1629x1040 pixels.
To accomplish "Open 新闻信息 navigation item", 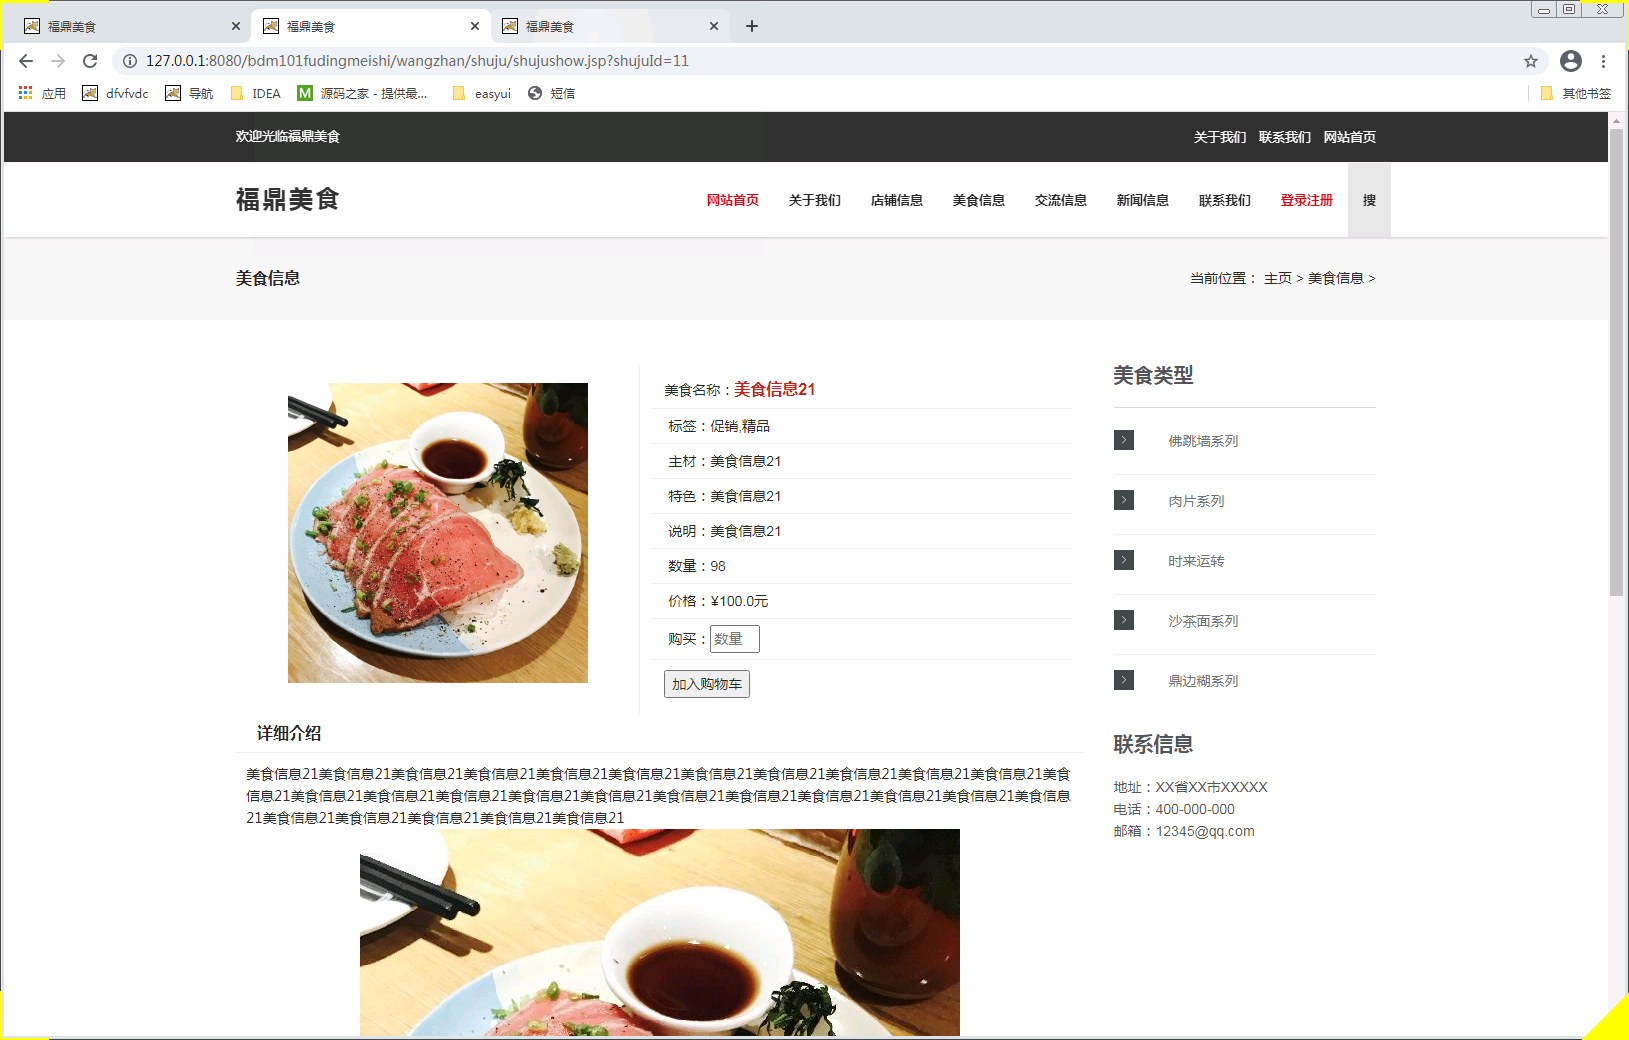I will pos(1143,200).
